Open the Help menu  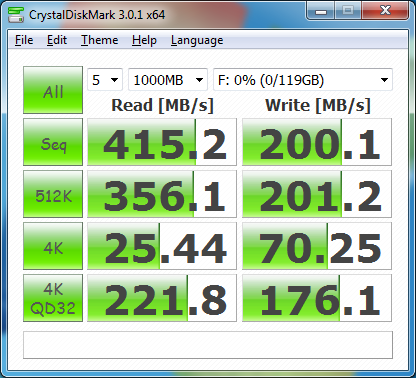pos(144,40)
